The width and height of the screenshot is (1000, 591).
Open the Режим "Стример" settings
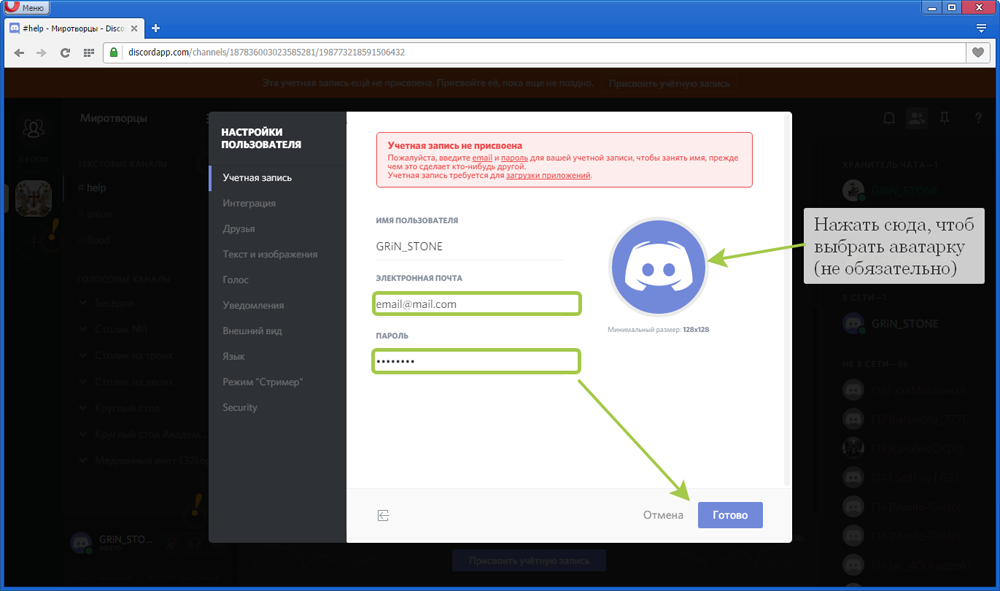pos(277,382)
